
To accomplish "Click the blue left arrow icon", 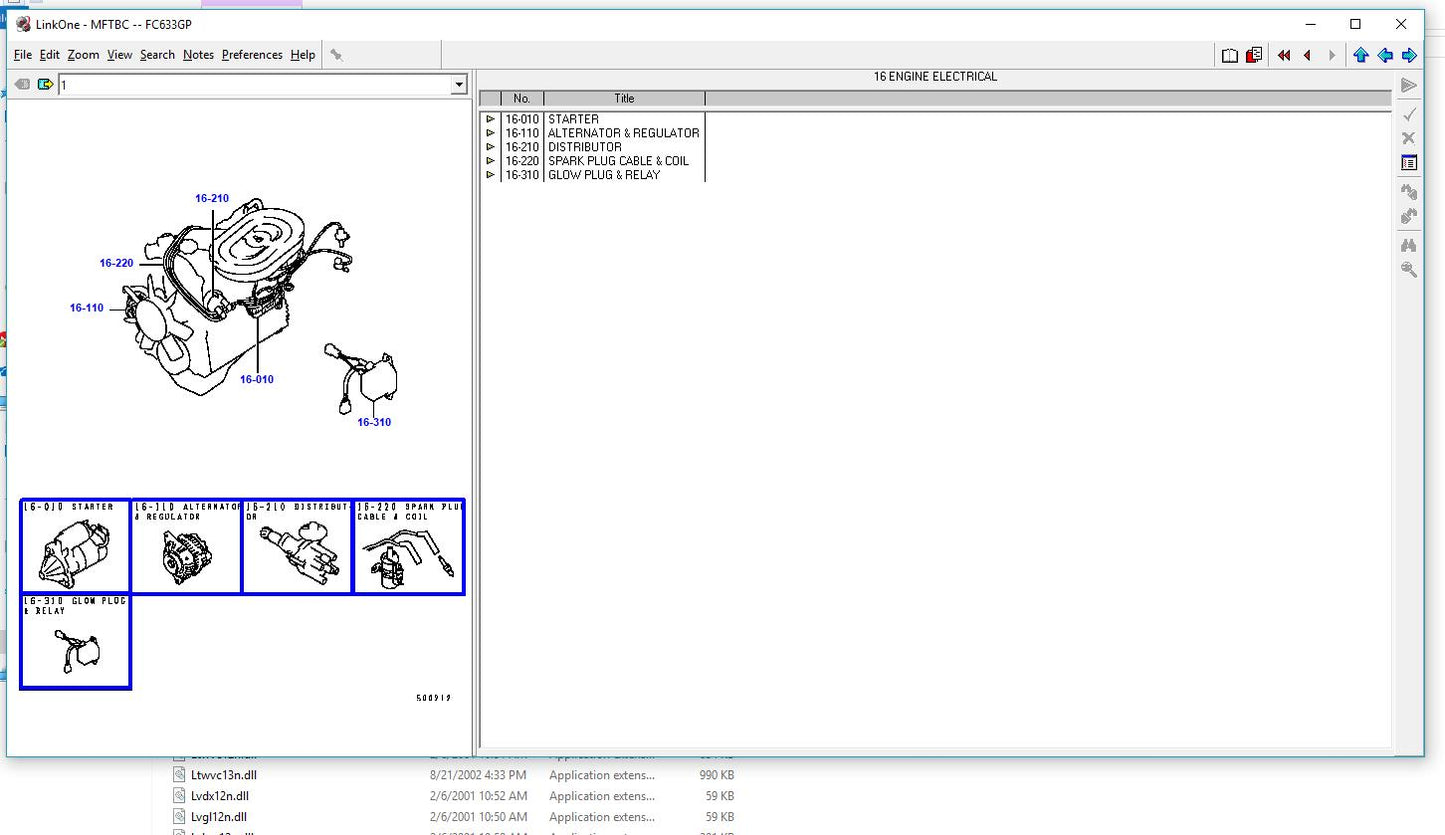I will 1385,55.
